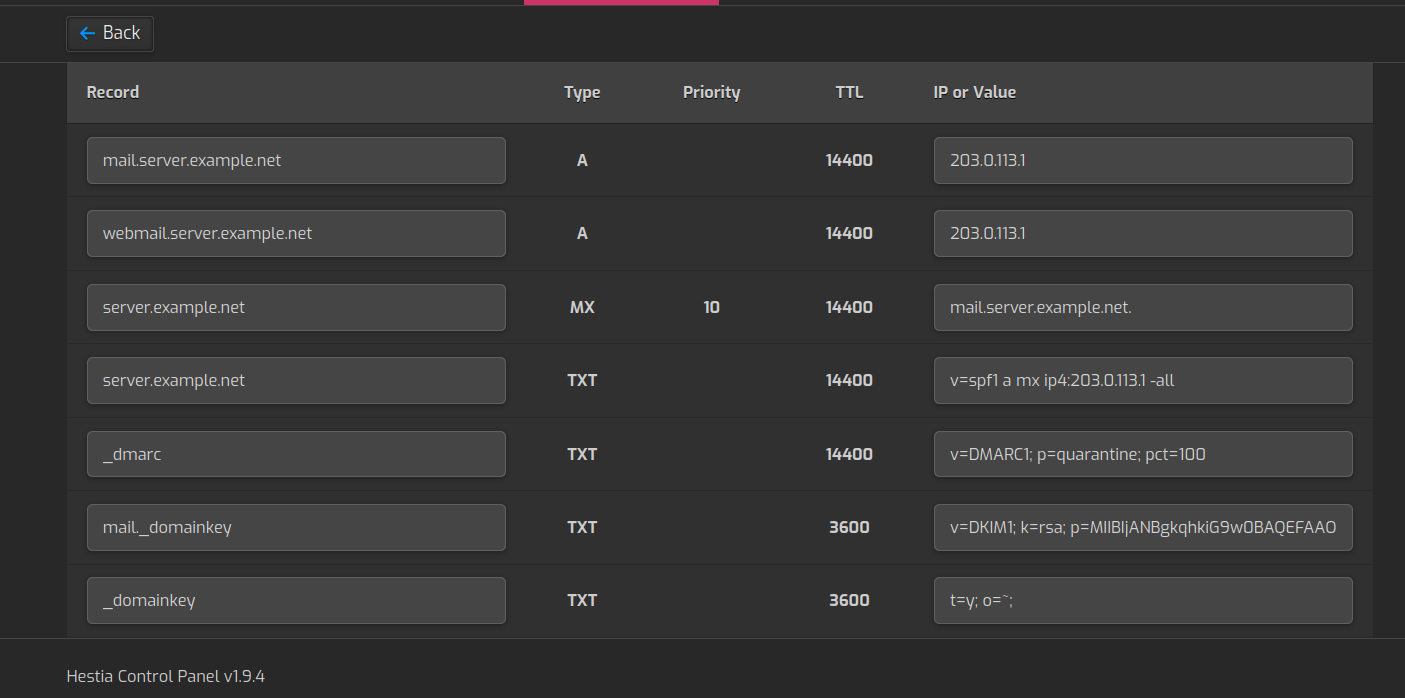The image size is (1405, 698).
Task: Click the IP value field for mail.server.example.net
Action: coord(1142,160)
